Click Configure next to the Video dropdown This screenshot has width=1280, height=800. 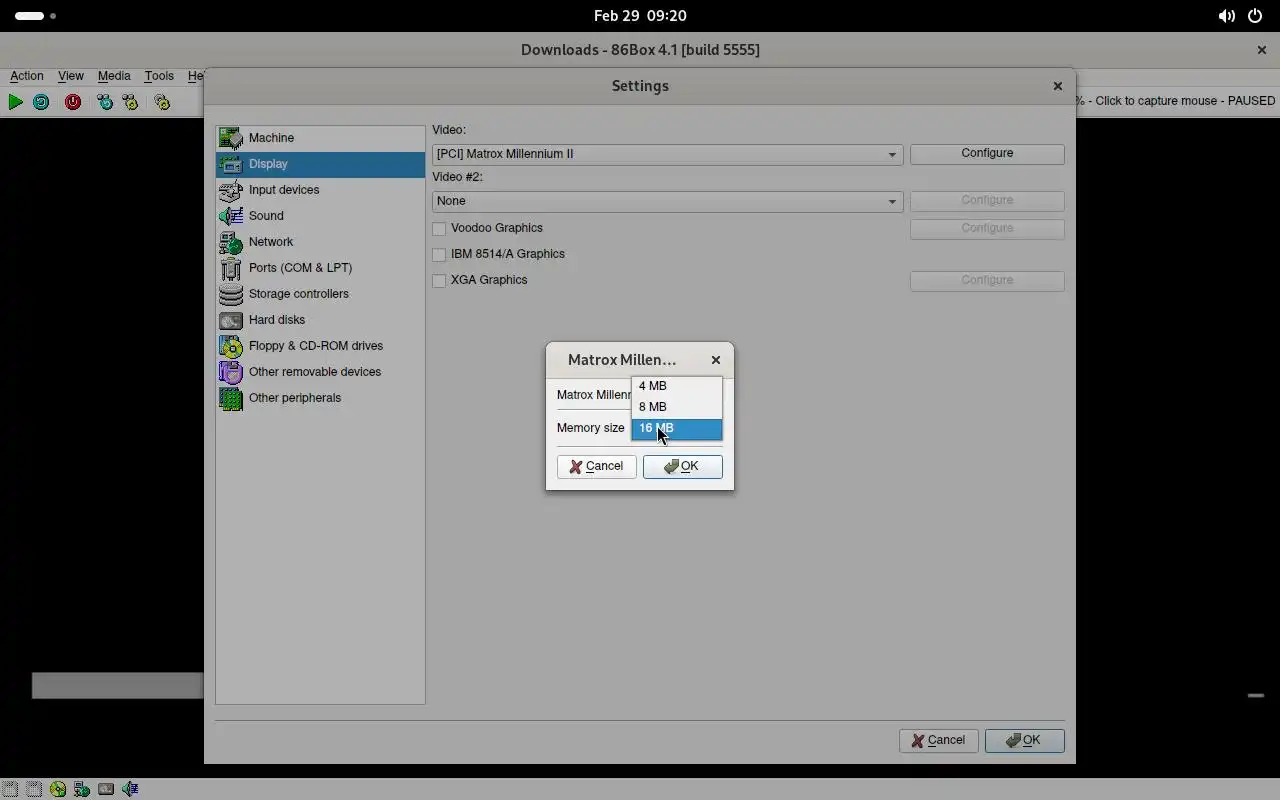click(987, 153)
